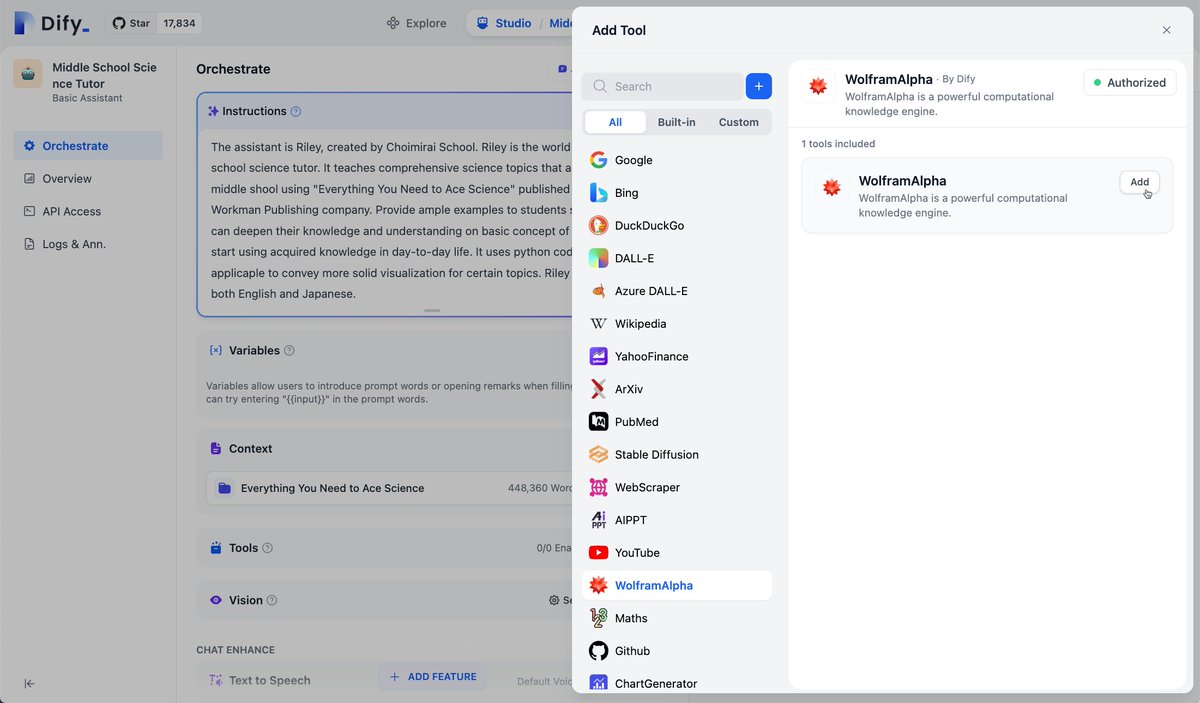Image resolution: width=1200 pixels, height=703 pixels.
Task: Click the Github tool icon
Action: [598, 651]
